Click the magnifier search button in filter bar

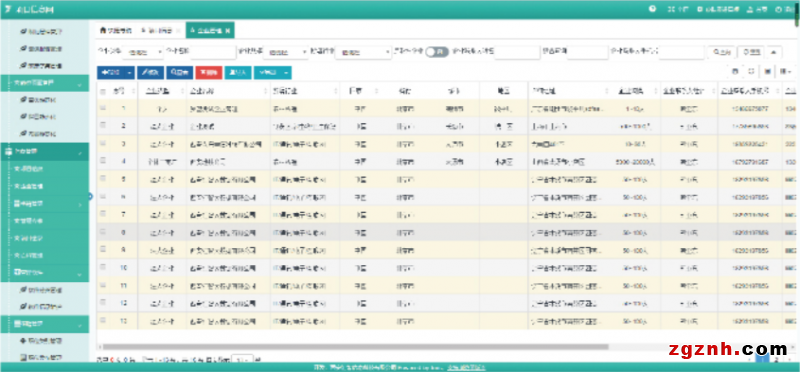click(x=721, y=52)
